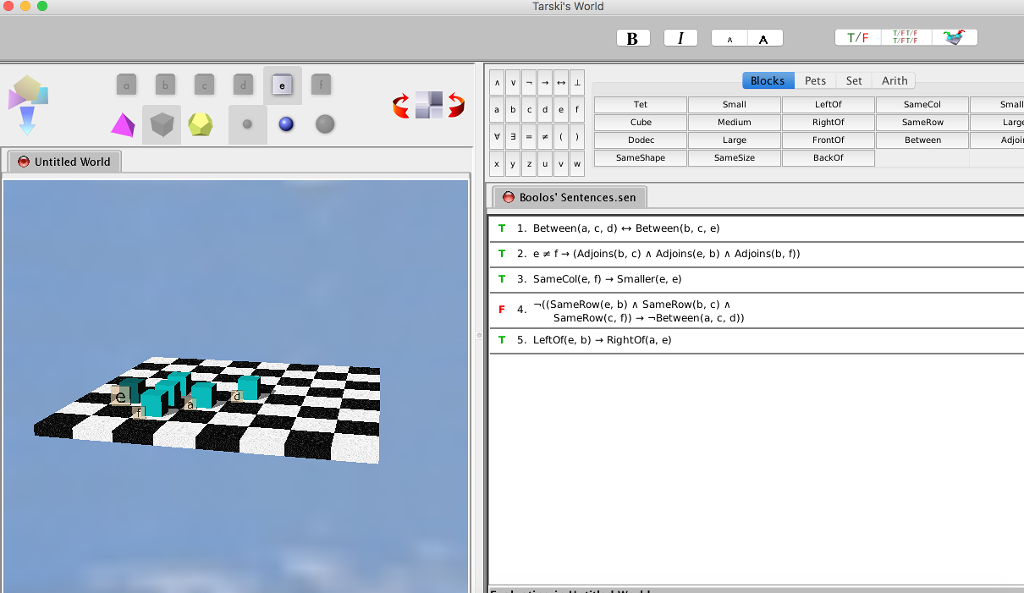Click the new block shapes-with-arrow icon
The image size is (1024, 593).
tap(27, 104)
